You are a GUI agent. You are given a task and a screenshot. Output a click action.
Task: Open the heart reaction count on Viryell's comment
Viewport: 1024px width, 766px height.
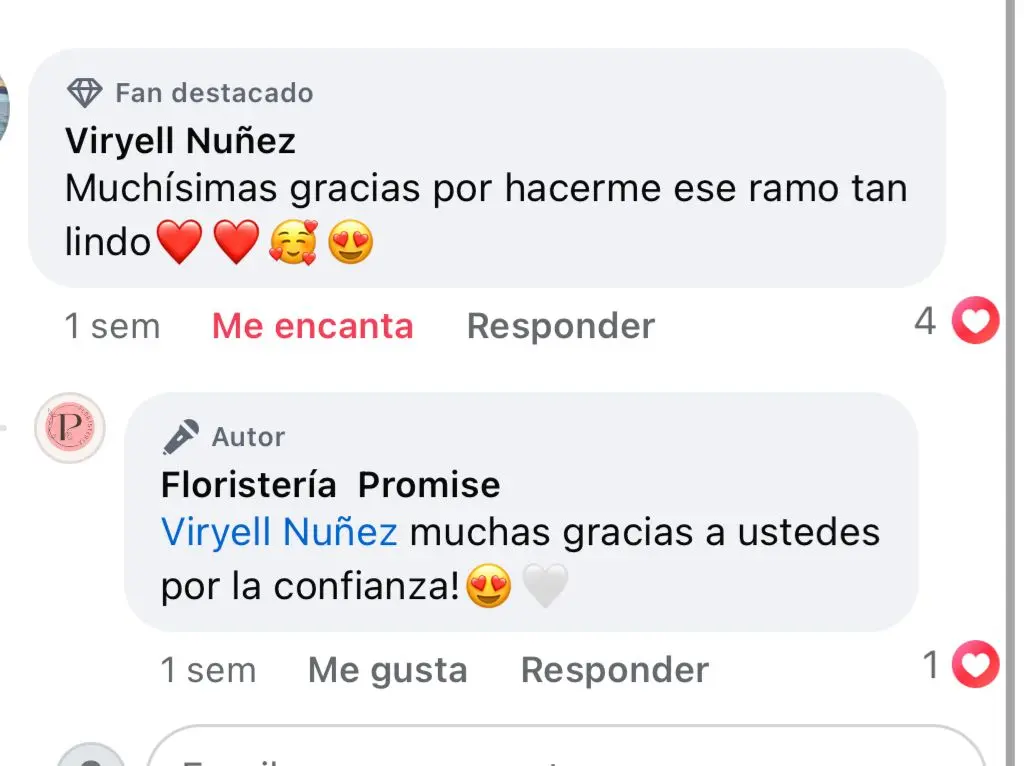pos(957,321)
